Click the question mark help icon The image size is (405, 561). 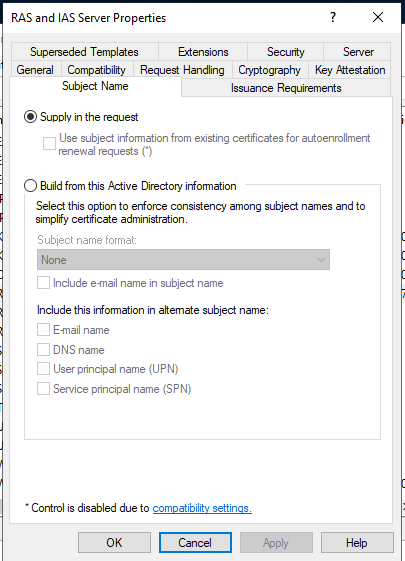point(333,17)
